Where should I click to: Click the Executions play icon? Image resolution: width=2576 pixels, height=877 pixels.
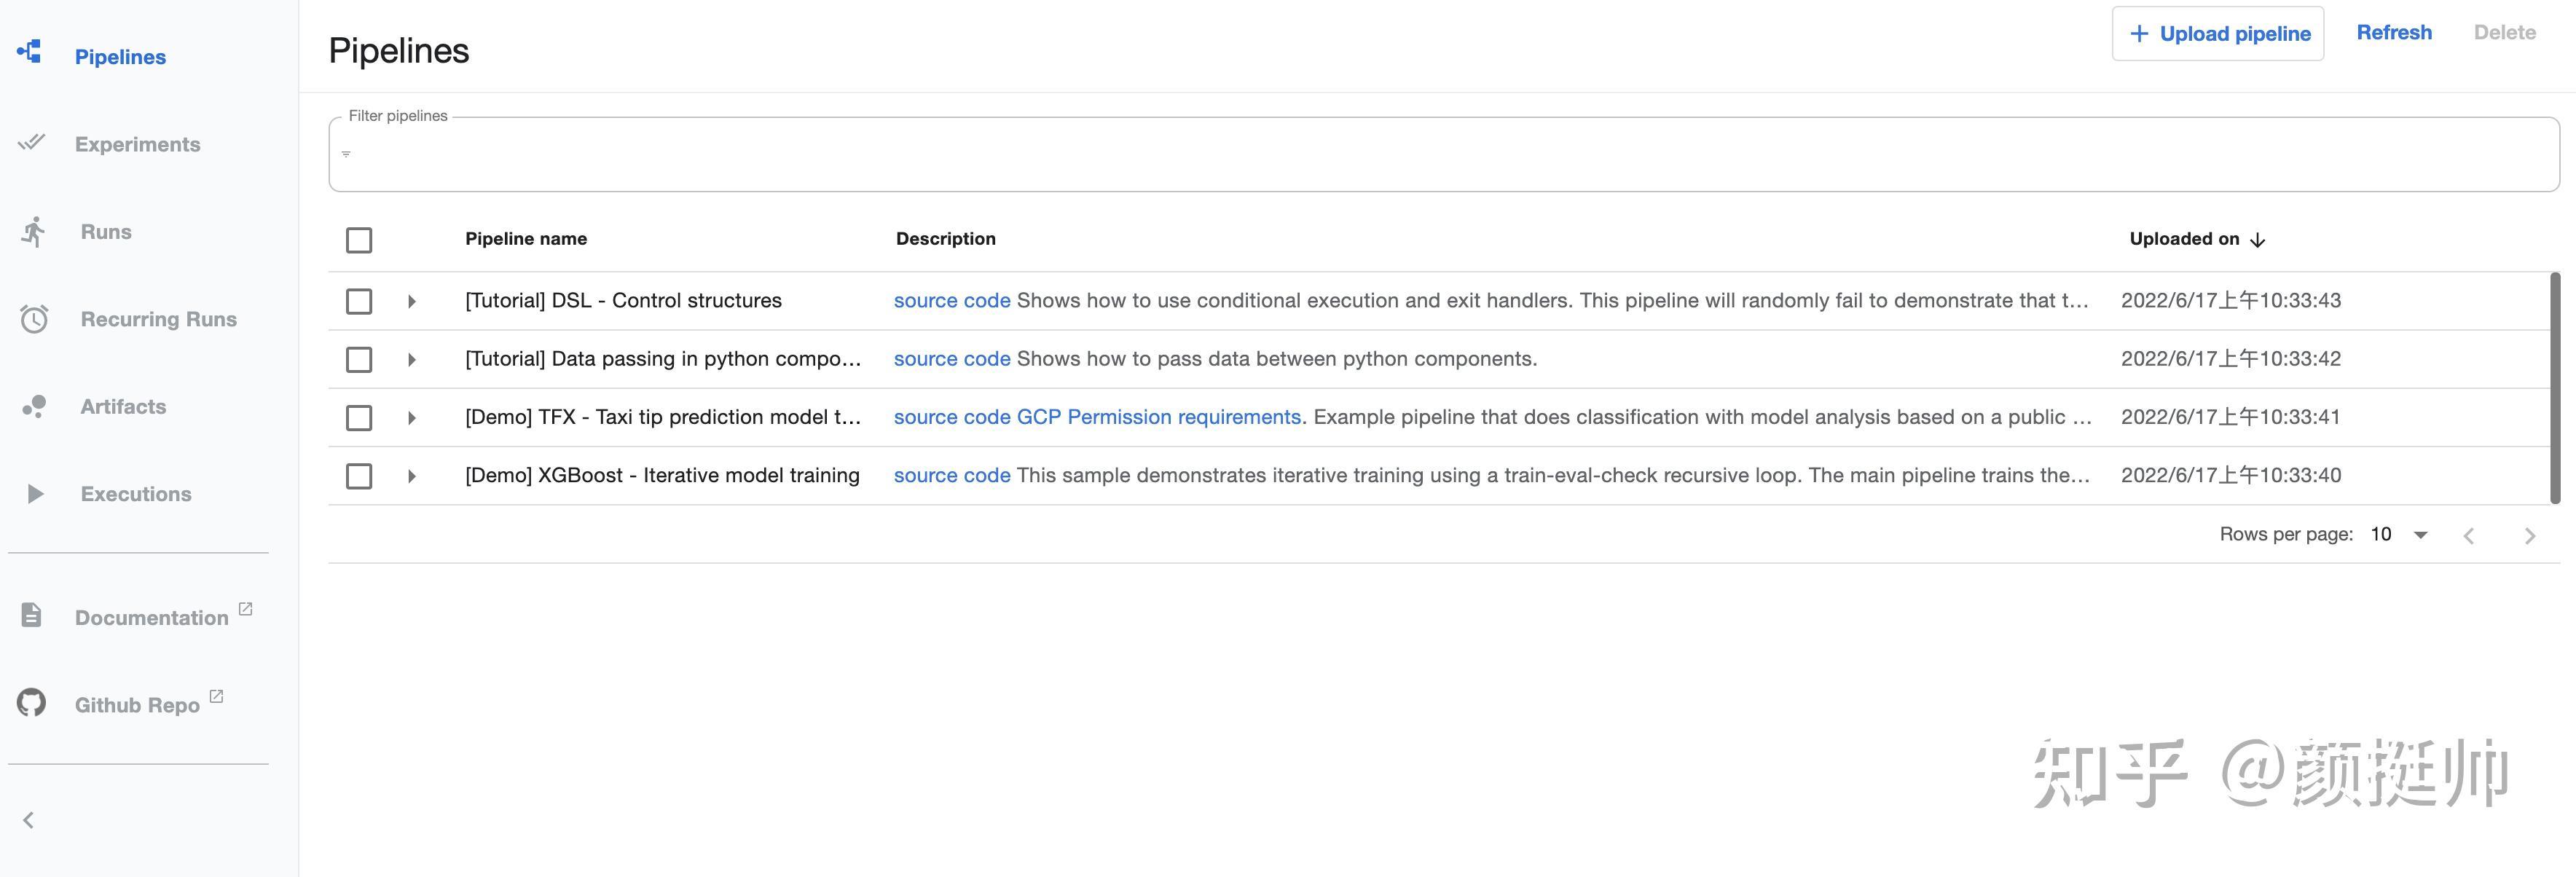(x=35, y=494)
